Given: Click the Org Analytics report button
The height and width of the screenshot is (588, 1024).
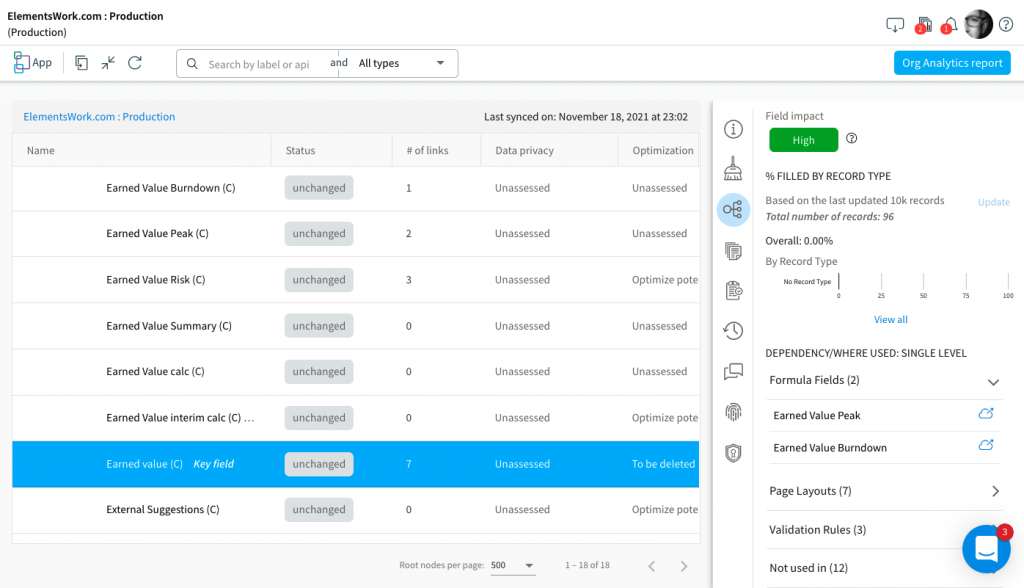Looking at the screenshot, I should tap(952, 63).
